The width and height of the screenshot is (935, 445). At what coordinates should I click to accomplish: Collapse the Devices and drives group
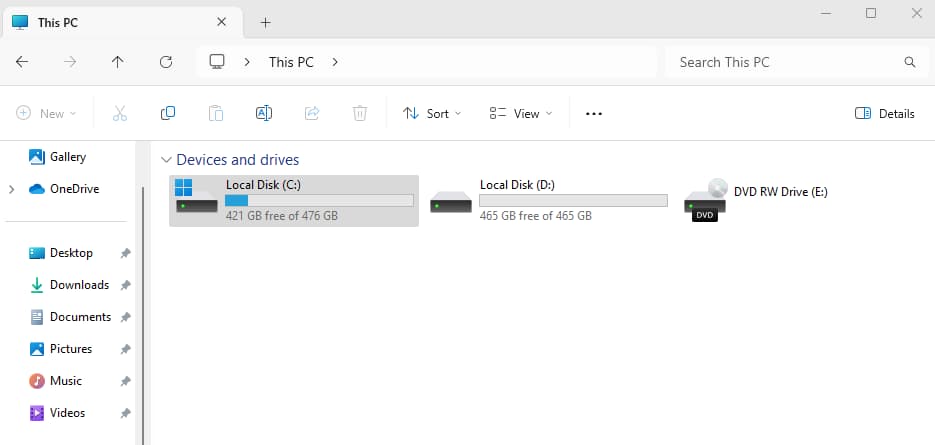(x=166, y=160)
